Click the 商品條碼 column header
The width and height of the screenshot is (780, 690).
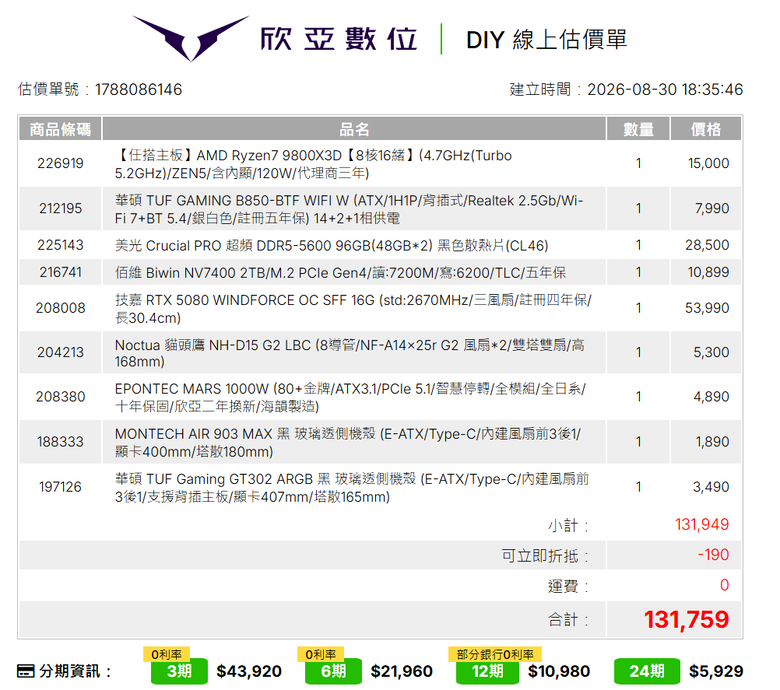60,129
